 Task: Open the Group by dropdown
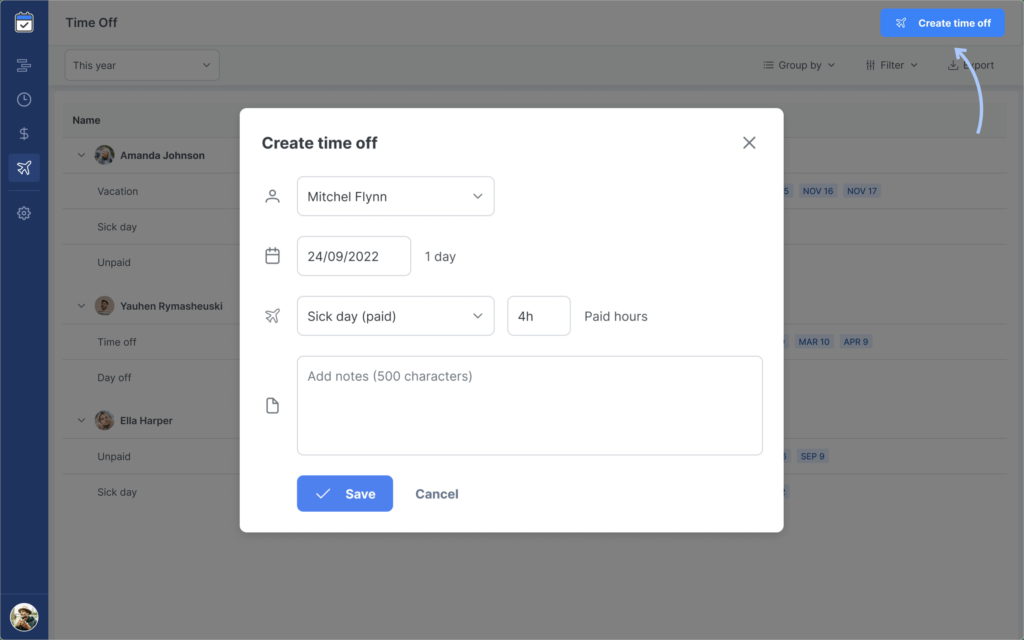click(x=795, y=64)
